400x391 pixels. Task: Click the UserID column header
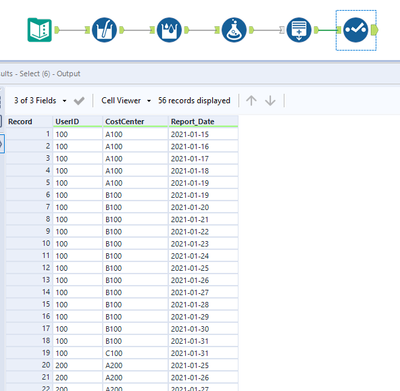tap(77, 121)
